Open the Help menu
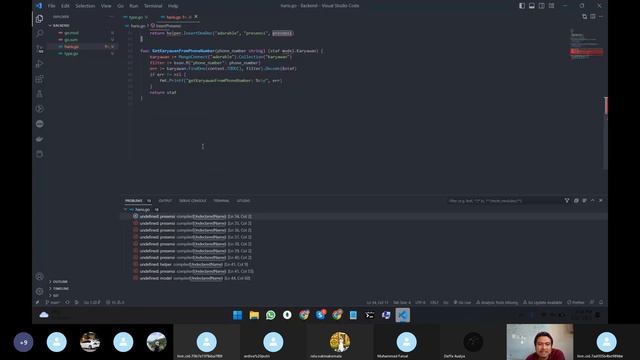The image size is (640, 360). pos(173,6)
